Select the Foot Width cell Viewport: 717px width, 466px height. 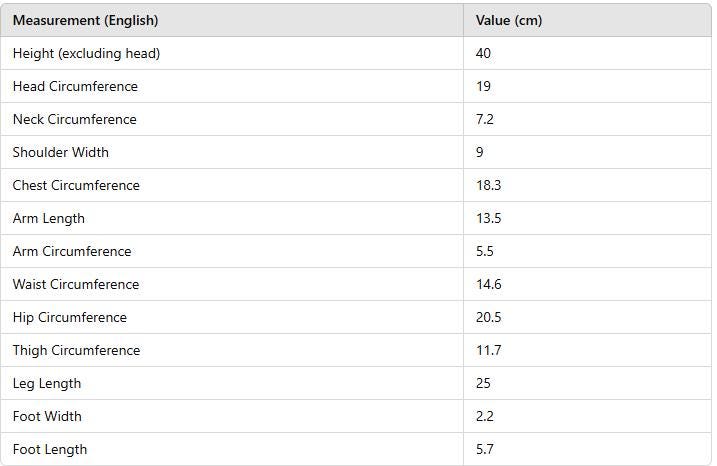(x=47, y=416)
